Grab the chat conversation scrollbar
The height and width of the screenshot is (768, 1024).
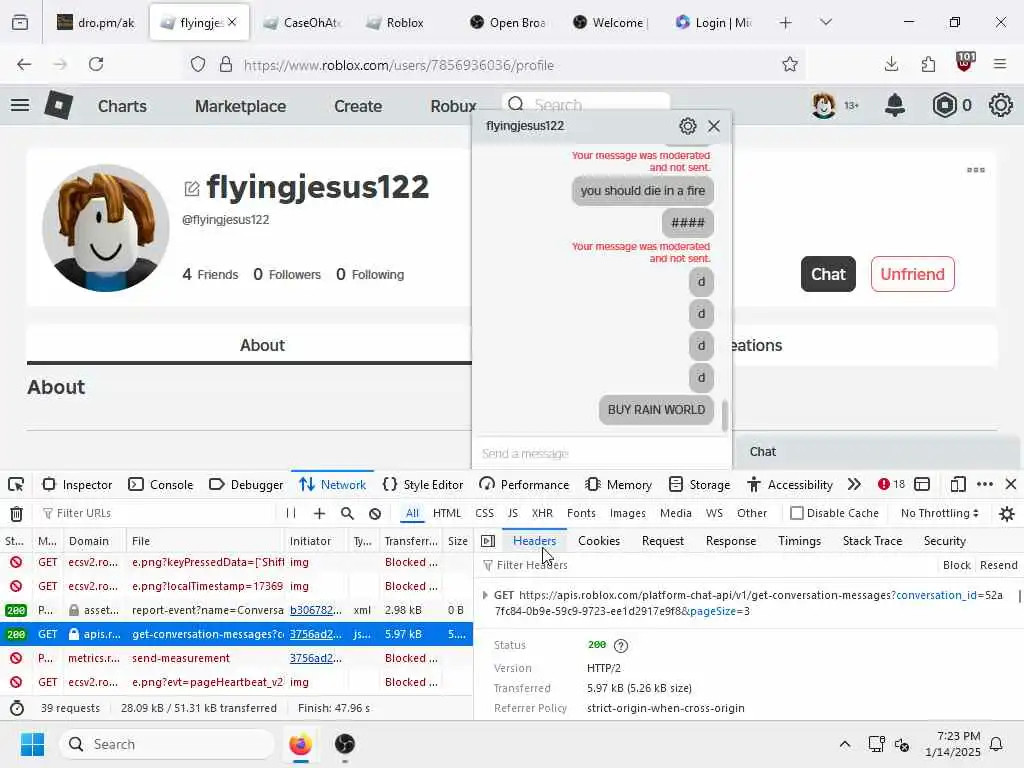click(724, 415)
